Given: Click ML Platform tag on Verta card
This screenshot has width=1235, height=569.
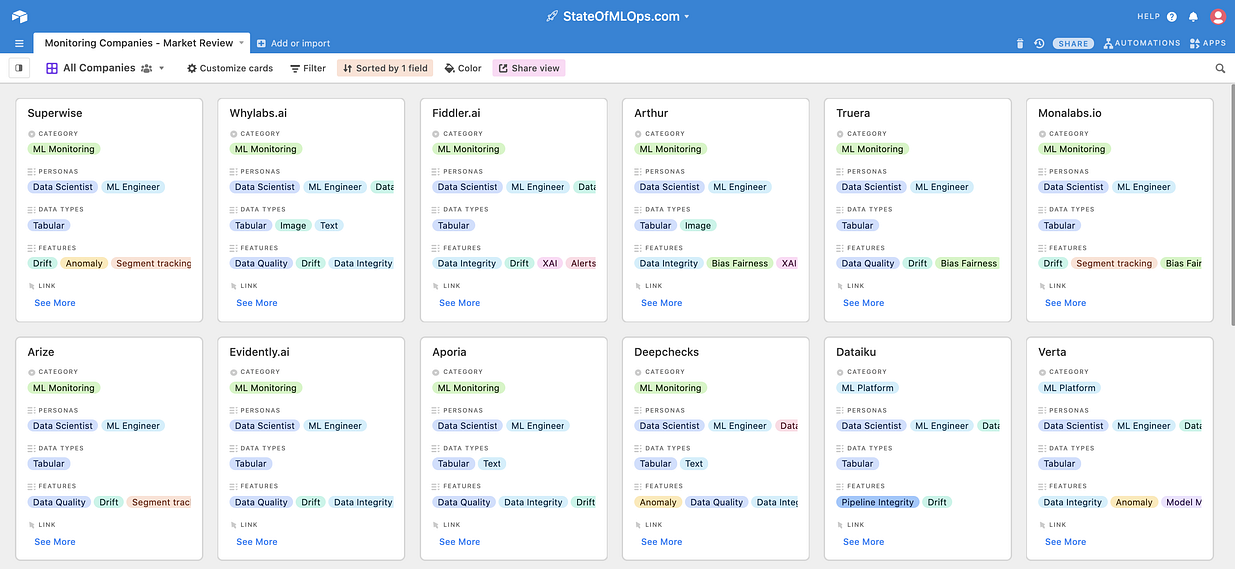Looking at the screenshot, I should 1070,388.
